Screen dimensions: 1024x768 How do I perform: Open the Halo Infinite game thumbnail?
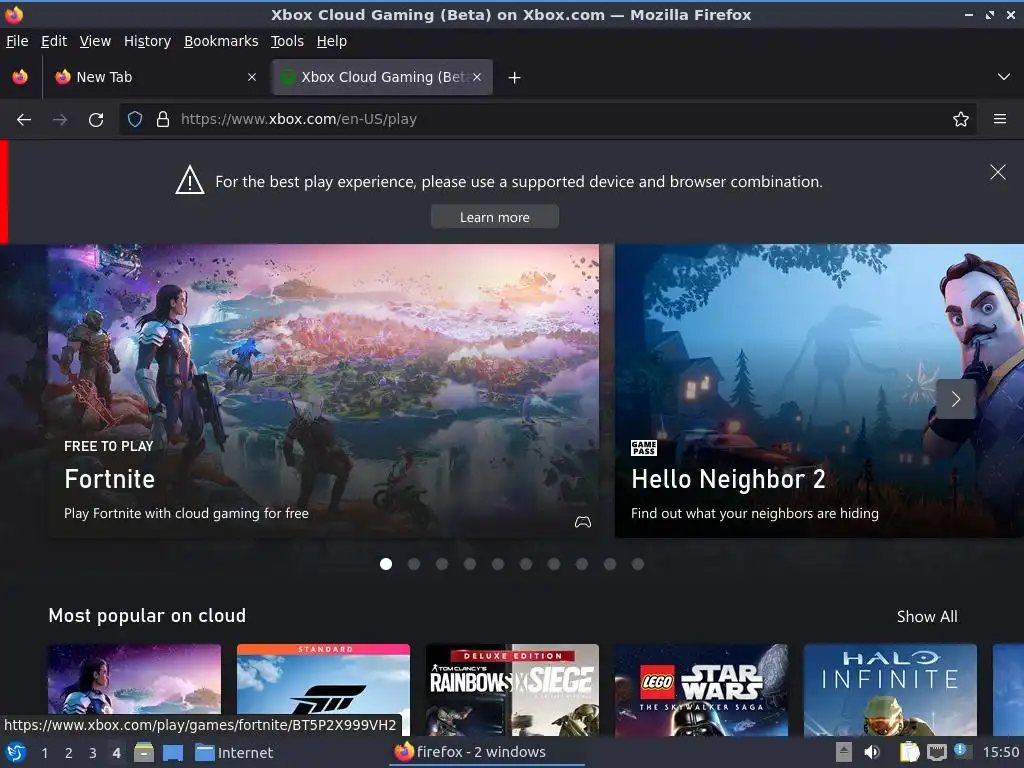point(890,690)
